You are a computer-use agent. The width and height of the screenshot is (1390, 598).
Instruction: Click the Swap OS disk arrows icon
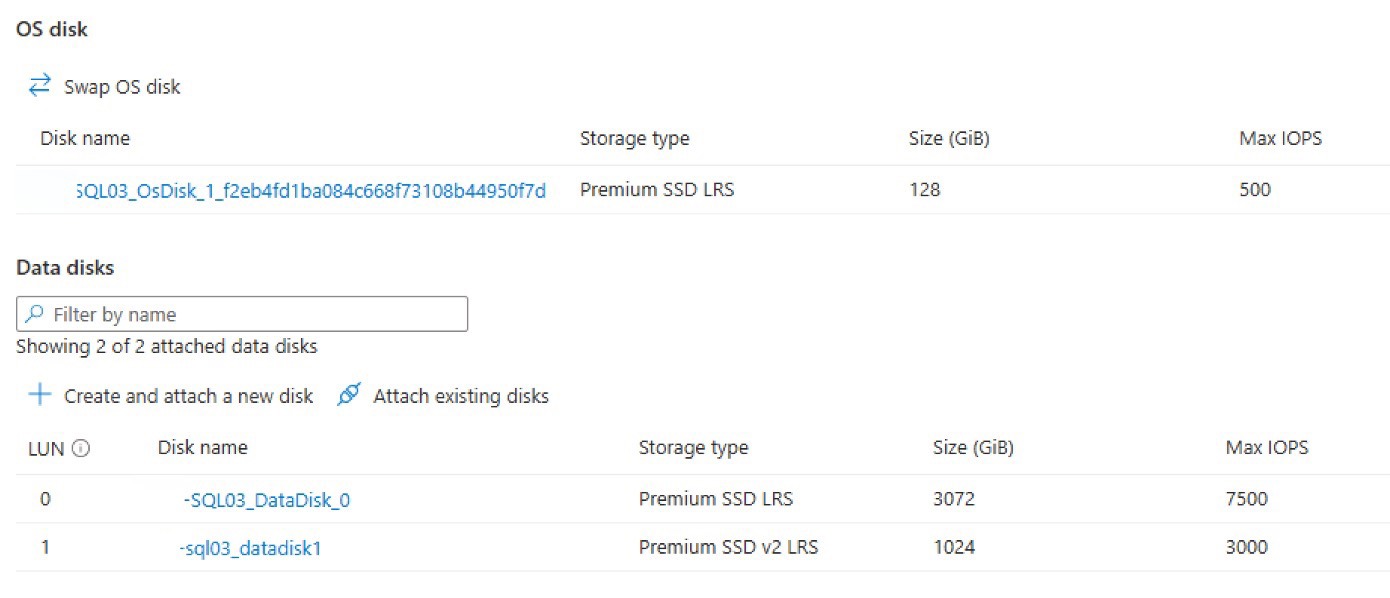[x=39, y=86]
